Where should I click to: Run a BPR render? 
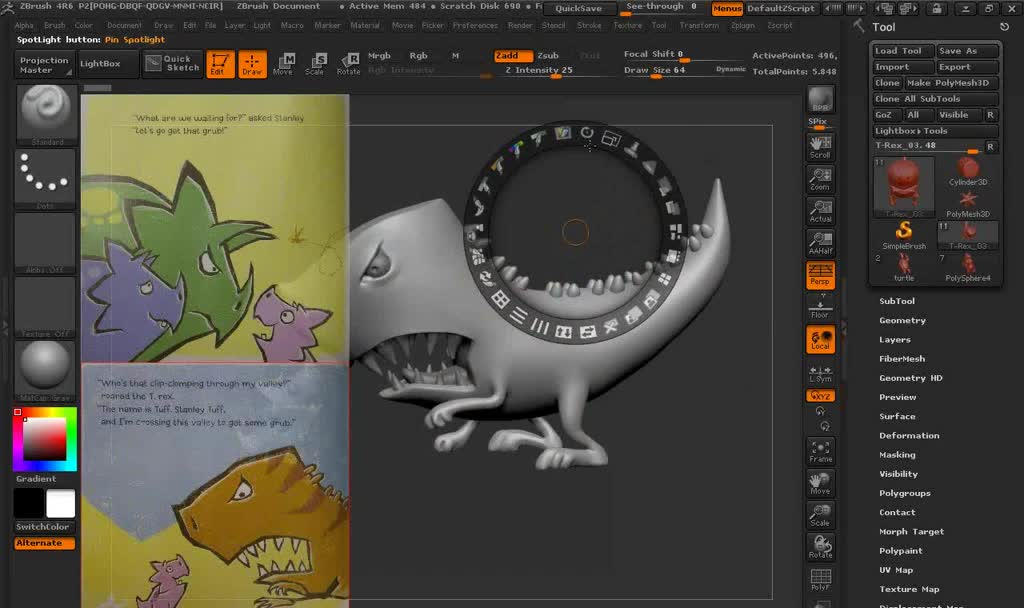pyautogui.click(x=820, y=100)
